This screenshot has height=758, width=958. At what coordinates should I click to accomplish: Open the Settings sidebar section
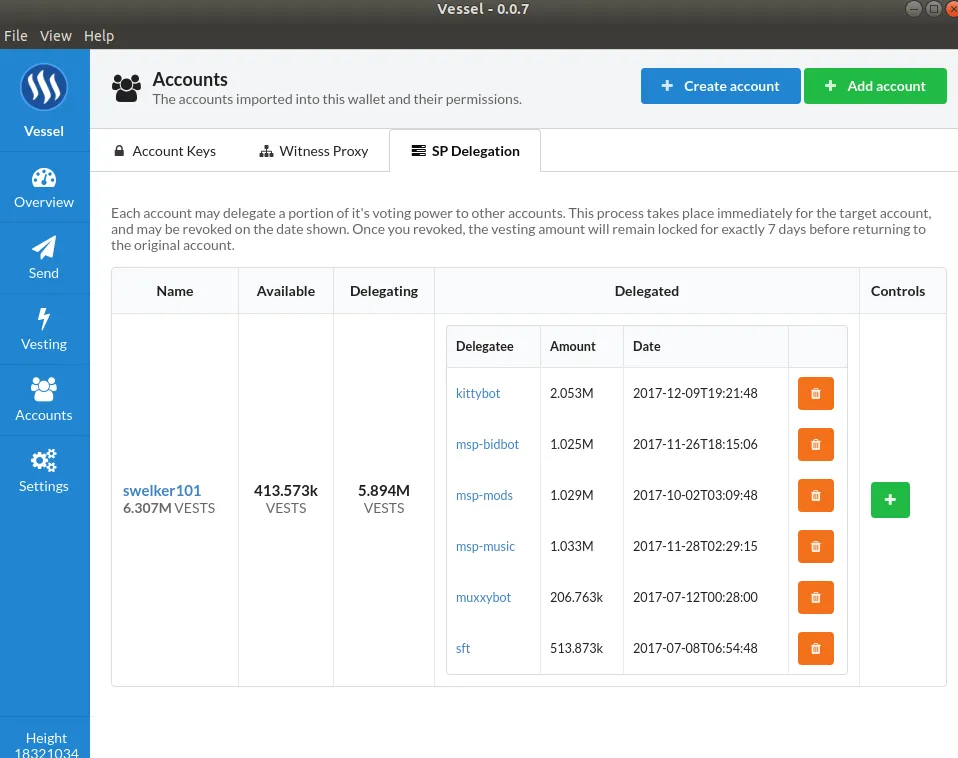tap(44, 472)
